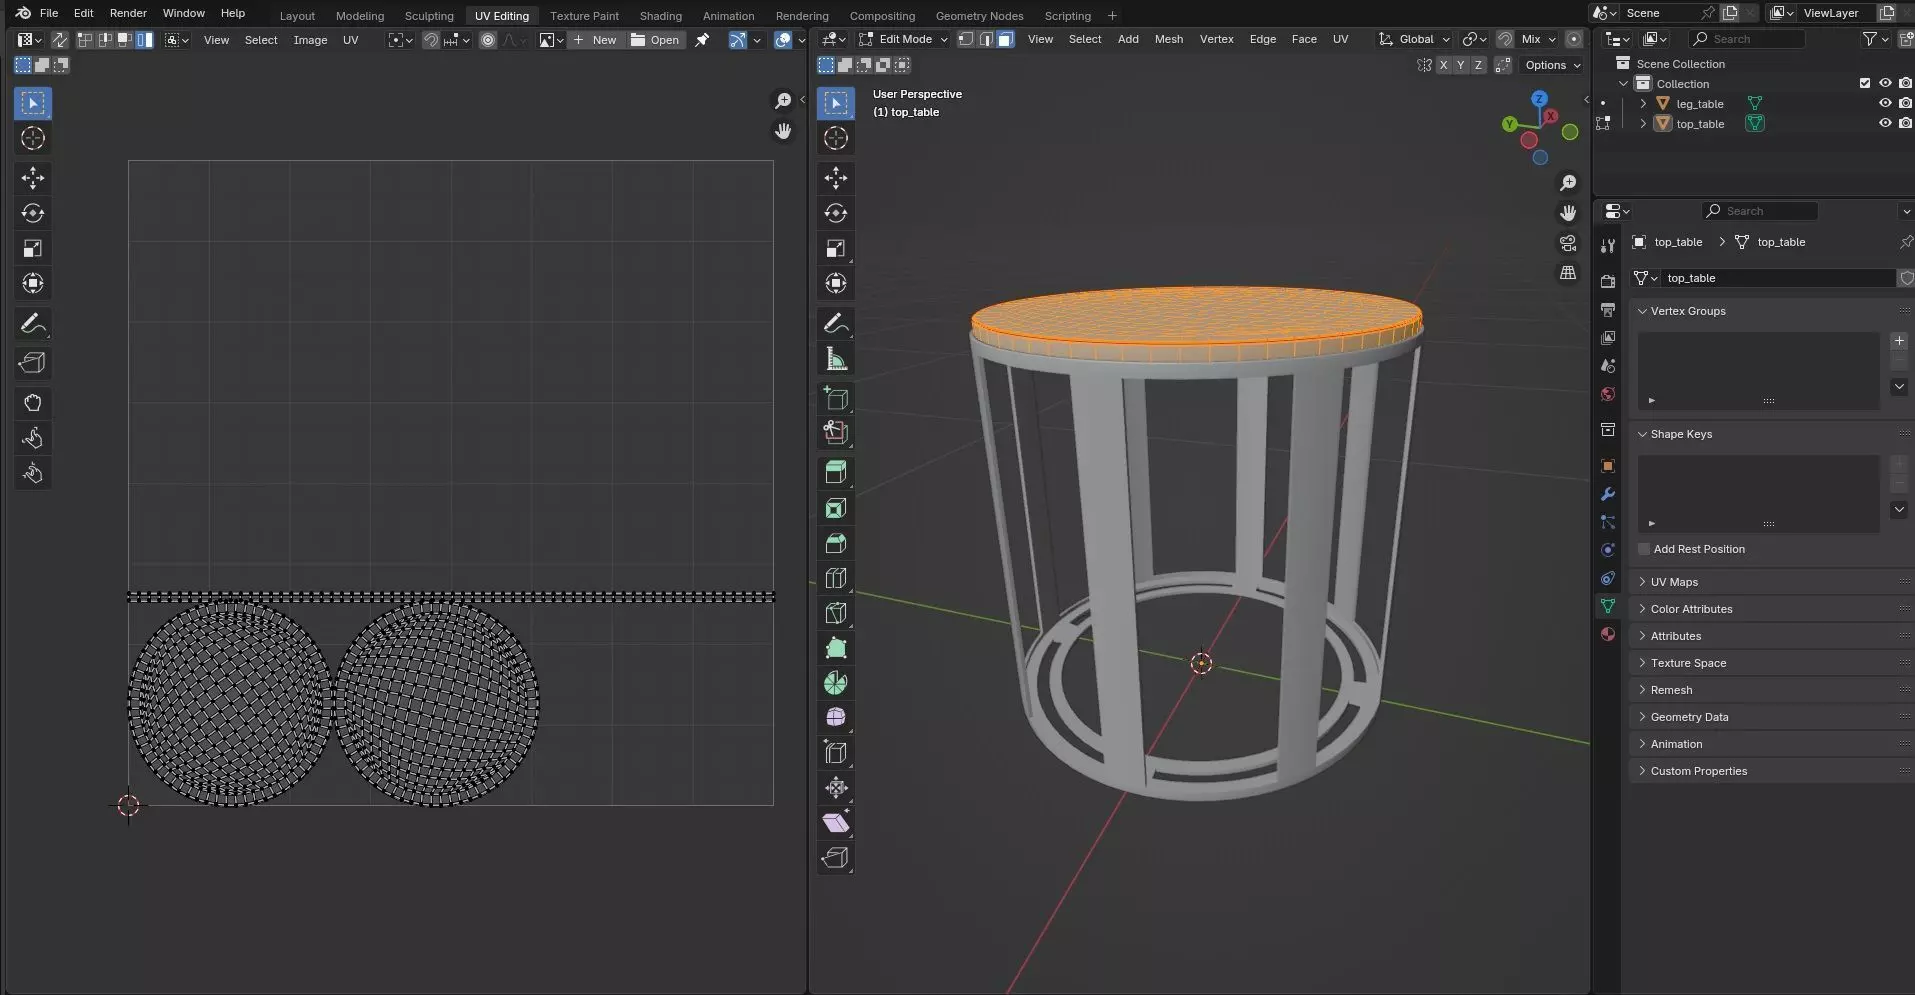The height and width of the screenshot is (995, 1915).
Task: Select the Move tool in UV editor
Action: pyautogui.click(x=33, y=178)
